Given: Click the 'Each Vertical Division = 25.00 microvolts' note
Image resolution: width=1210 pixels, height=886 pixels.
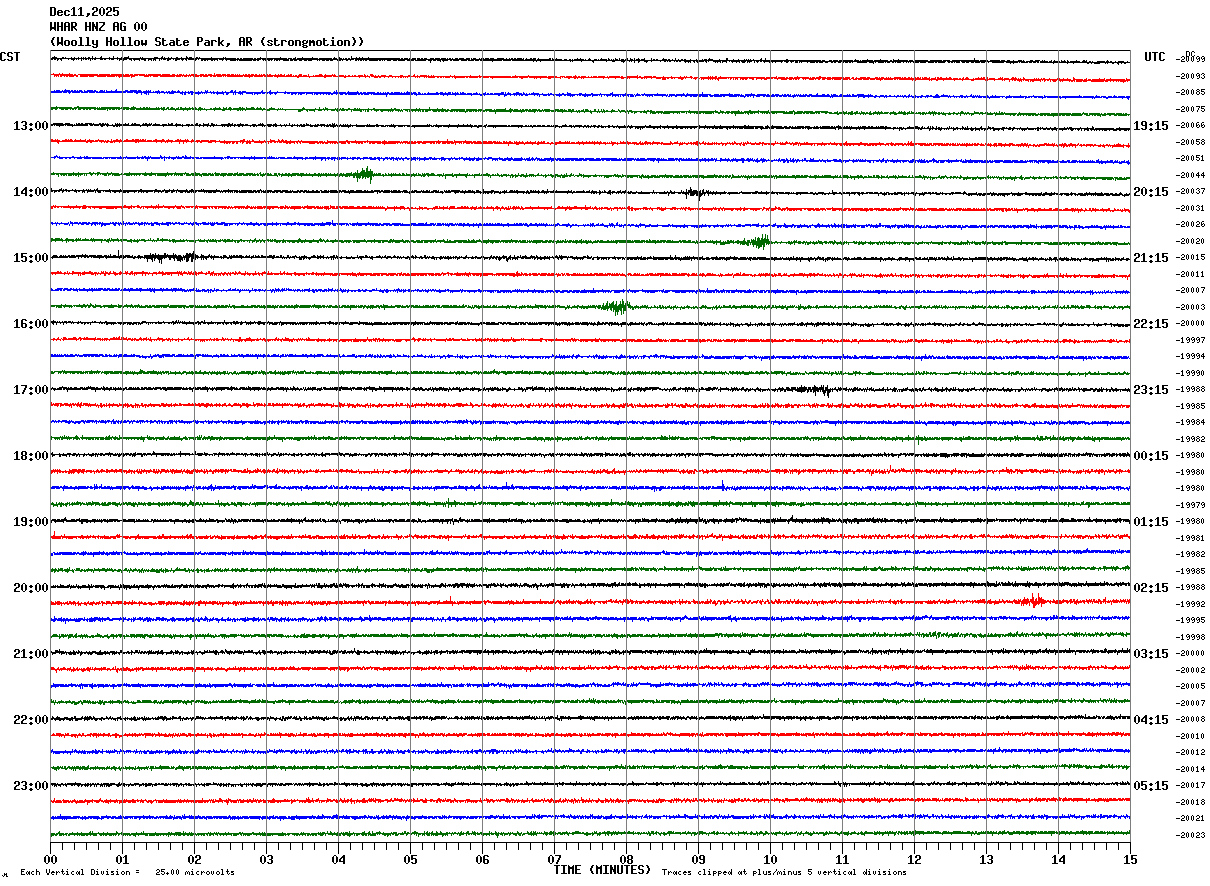Looking at the screenshot, I should pyautogui.click(x=127, y=873).
